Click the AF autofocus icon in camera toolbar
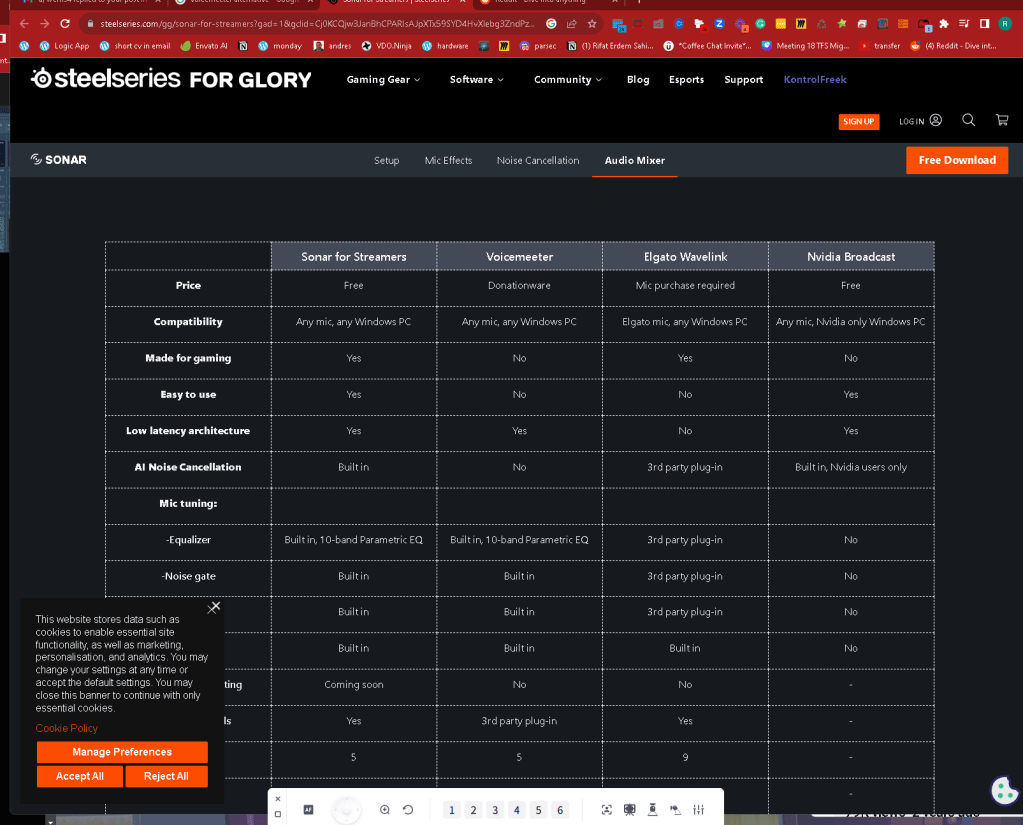Screen dimensions: 1023x825 click(309, 809)
